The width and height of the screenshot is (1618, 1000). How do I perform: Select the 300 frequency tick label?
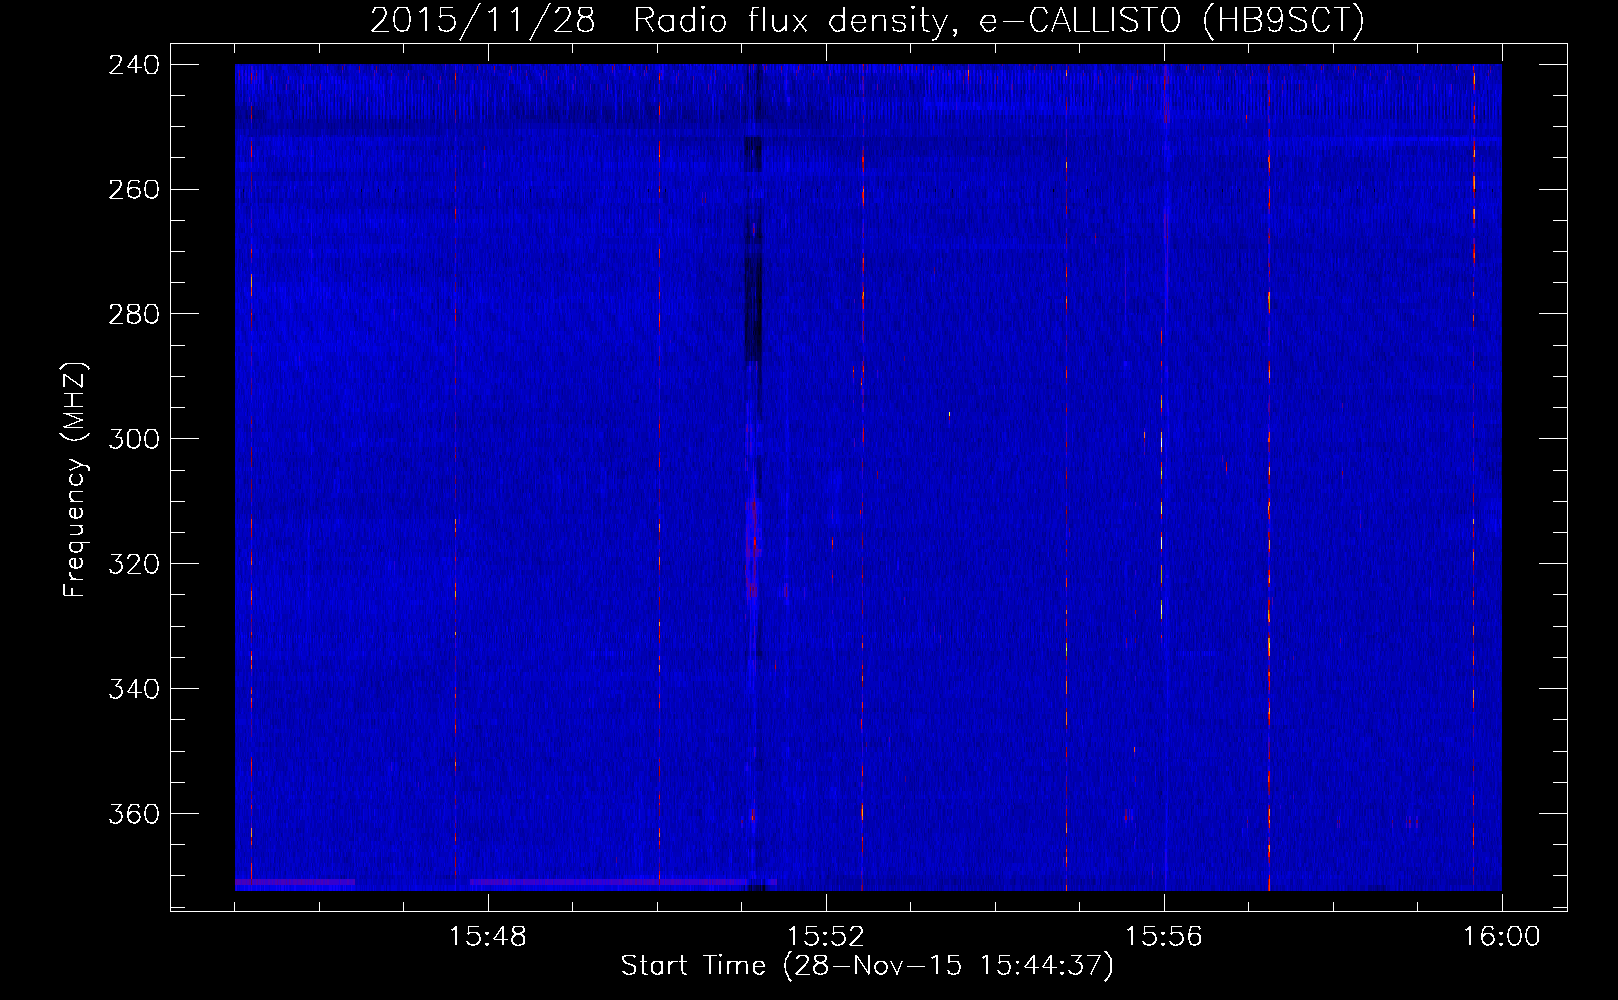[x=134, y=439]
